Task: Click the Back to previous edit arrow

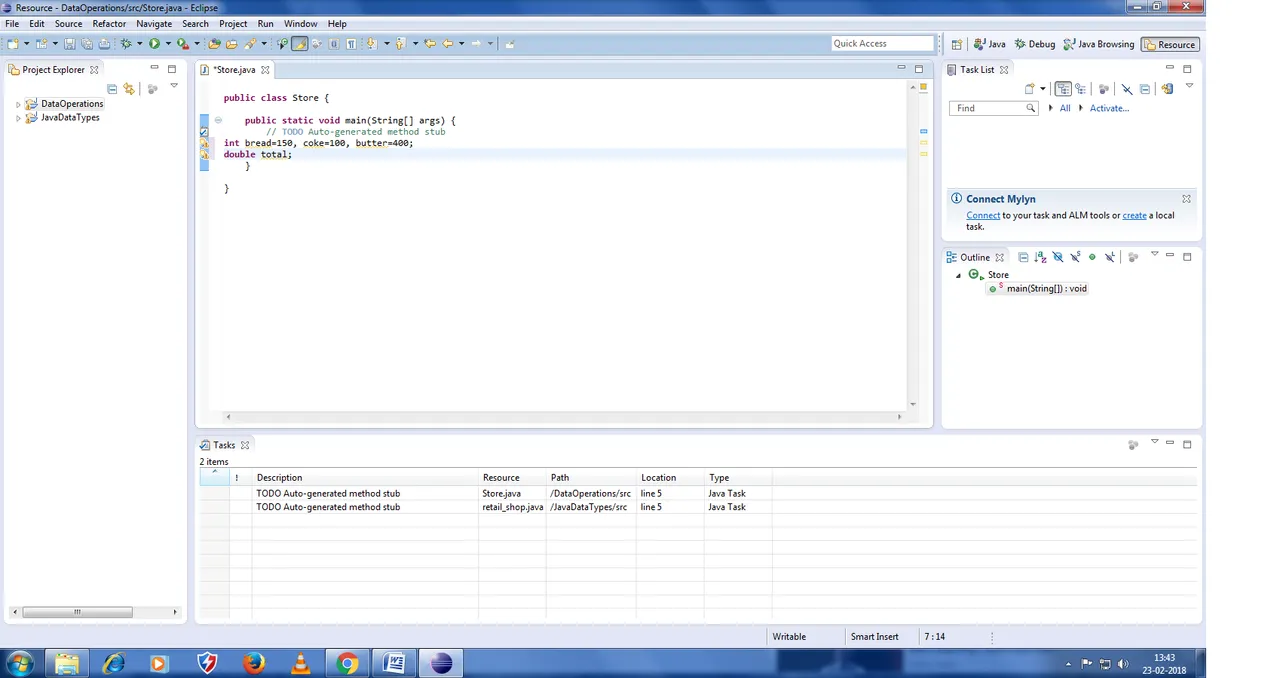Action: (x=431, y=44)
